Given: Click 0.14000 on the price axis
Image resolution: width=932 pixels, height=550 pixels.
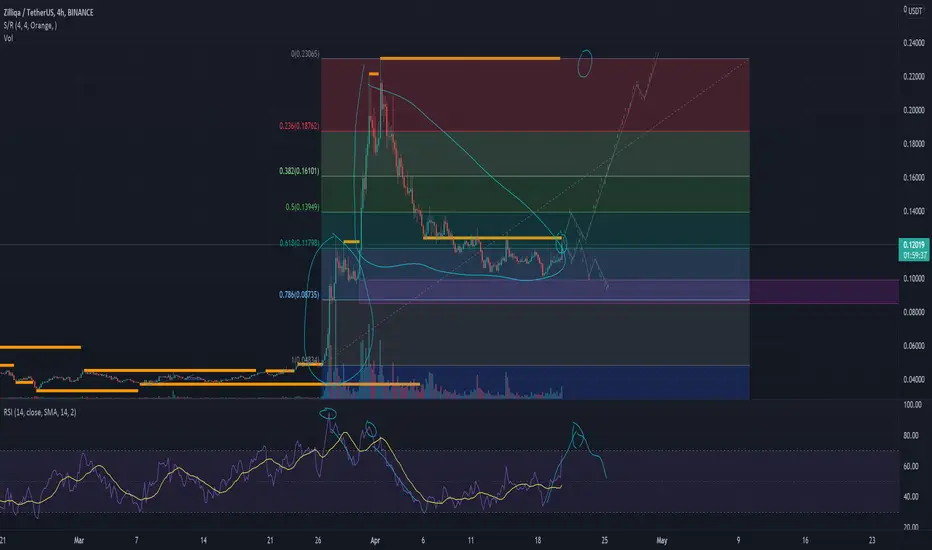Looking at the screenshot, I should coord(914,211).
